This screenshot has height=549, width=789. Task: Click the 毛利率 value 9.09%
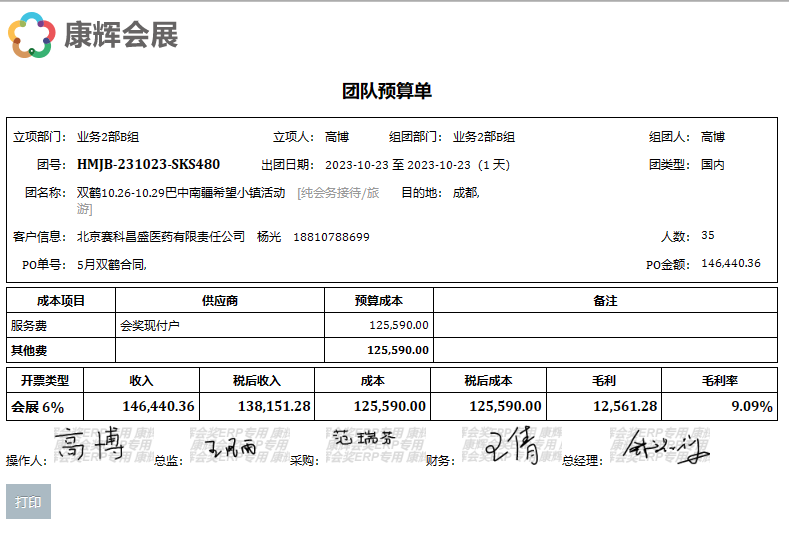point(751,406)
